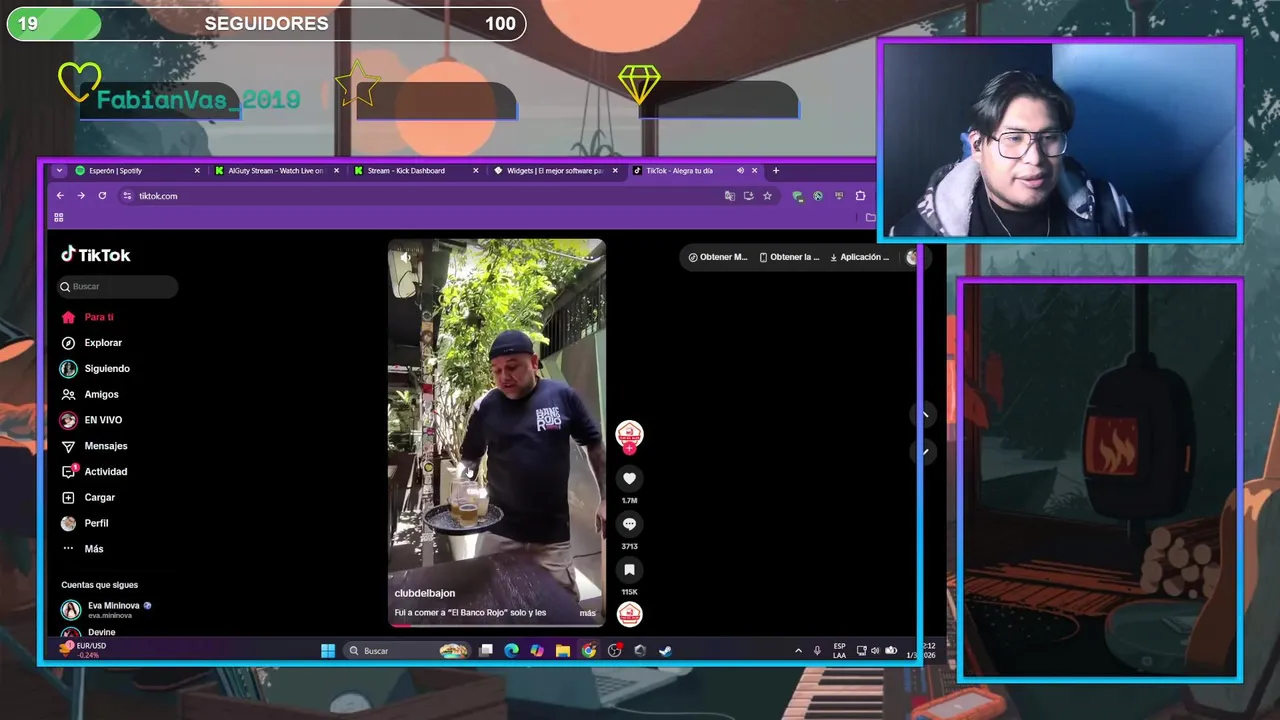
Task: Open the browser extensions puzzle icon
Action: tap(860, 196)
